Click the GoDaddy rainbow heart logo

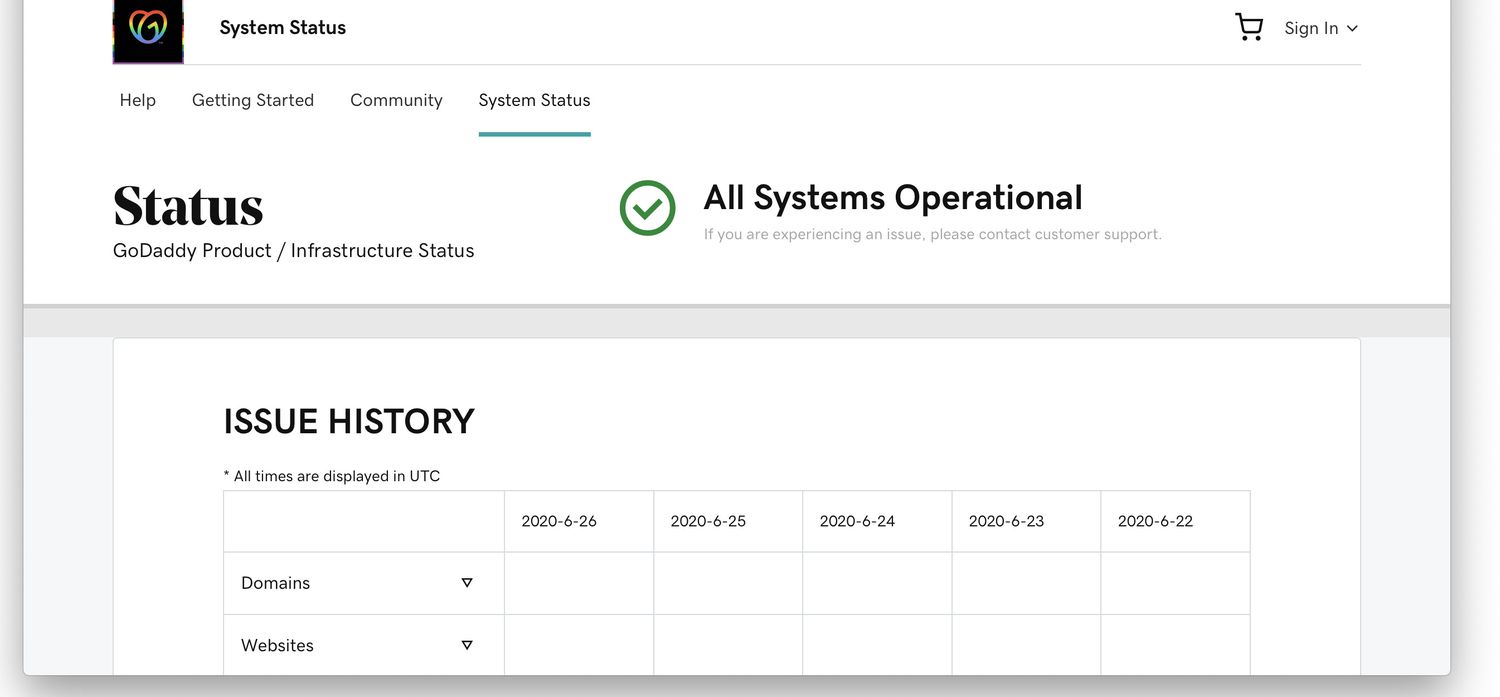point(148,30)
